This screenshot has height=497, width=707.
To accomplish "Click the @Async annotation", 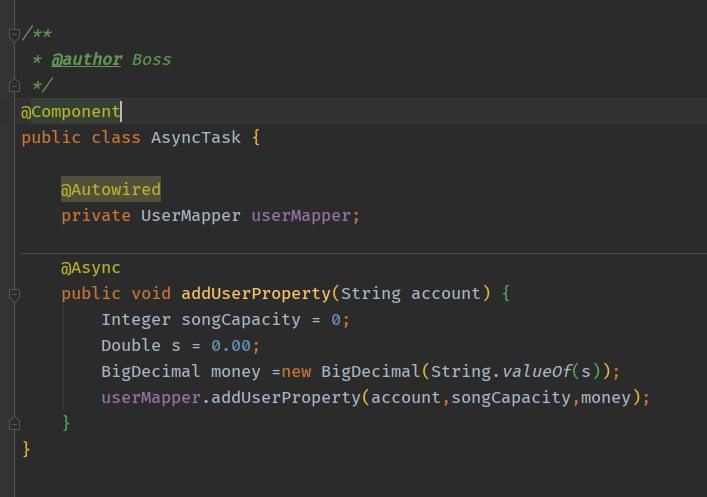I will click(x=91, y=268).
